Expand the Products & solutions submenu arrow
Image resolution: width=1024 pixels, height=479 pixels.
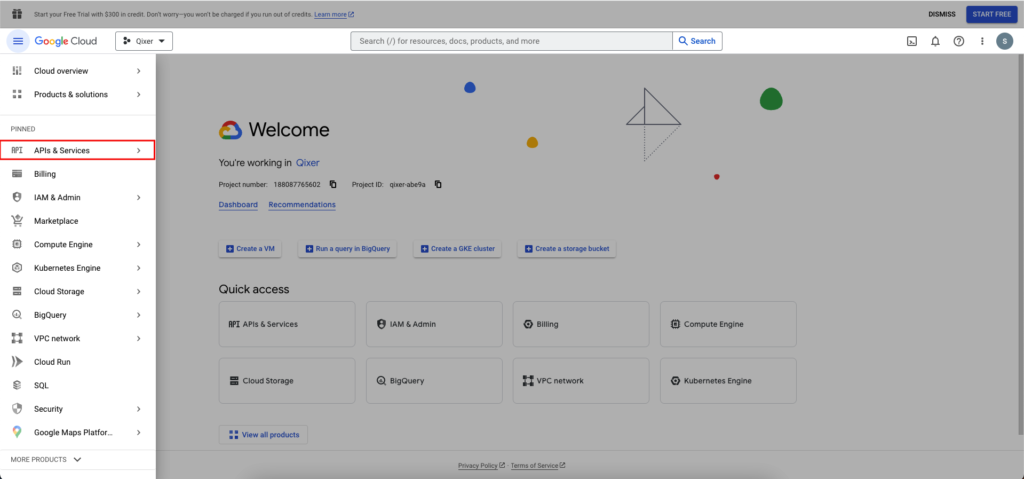[x=138, y=94]
